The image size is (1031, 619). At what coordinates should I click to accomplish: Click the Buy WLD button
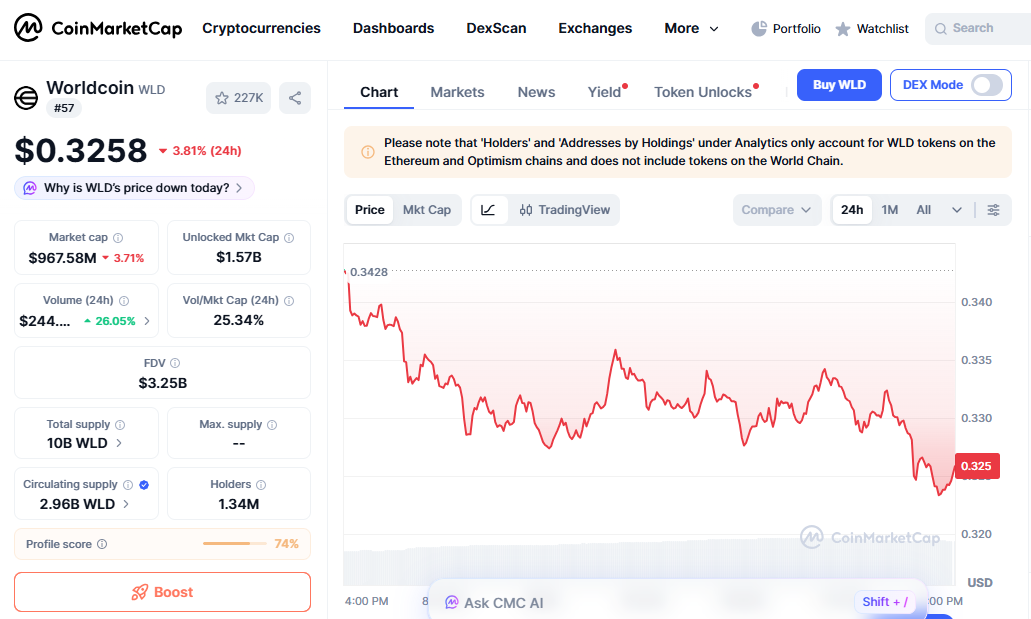click(x=839, y=85)
